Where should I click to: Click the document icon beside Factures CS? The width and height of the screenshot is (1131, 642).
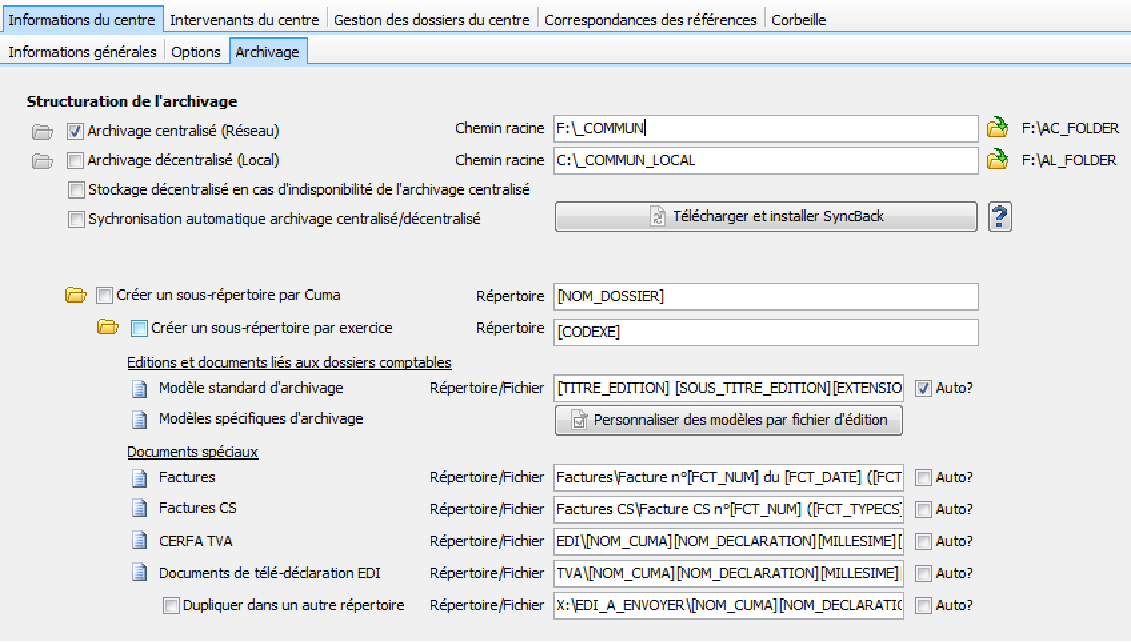(x=139, y=508)
